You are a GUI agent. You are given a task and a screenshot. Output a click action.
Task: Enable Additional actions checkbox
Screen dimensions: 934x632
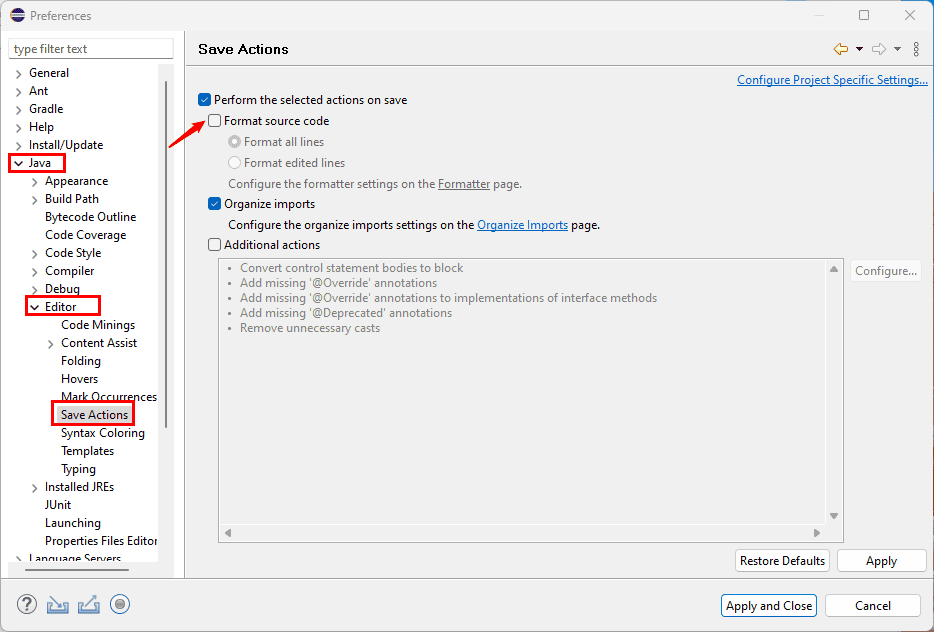[x=215, y=245]
